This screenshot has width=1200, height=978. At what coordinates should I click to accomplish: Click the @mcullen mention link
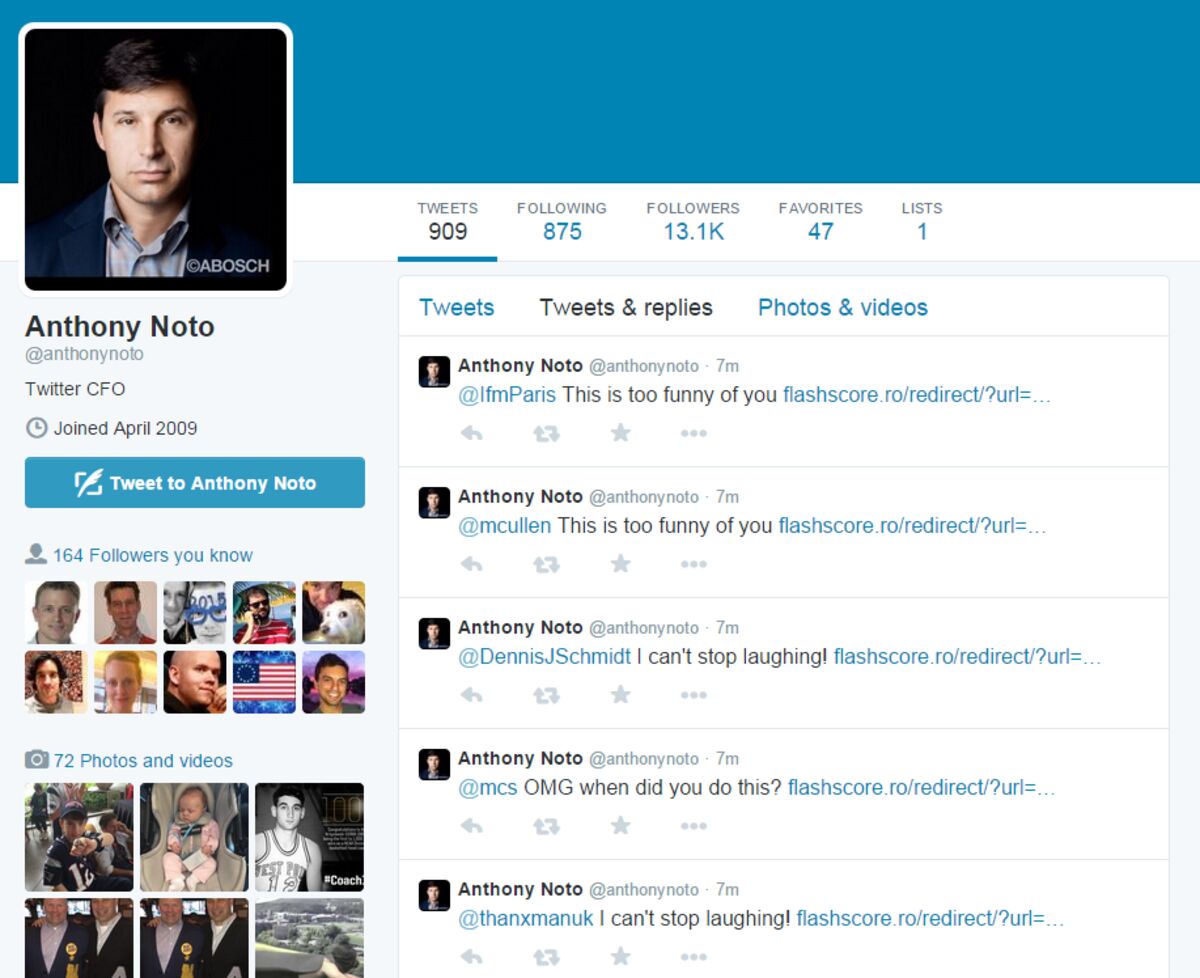pyautogui.click(x=504, y=525)
